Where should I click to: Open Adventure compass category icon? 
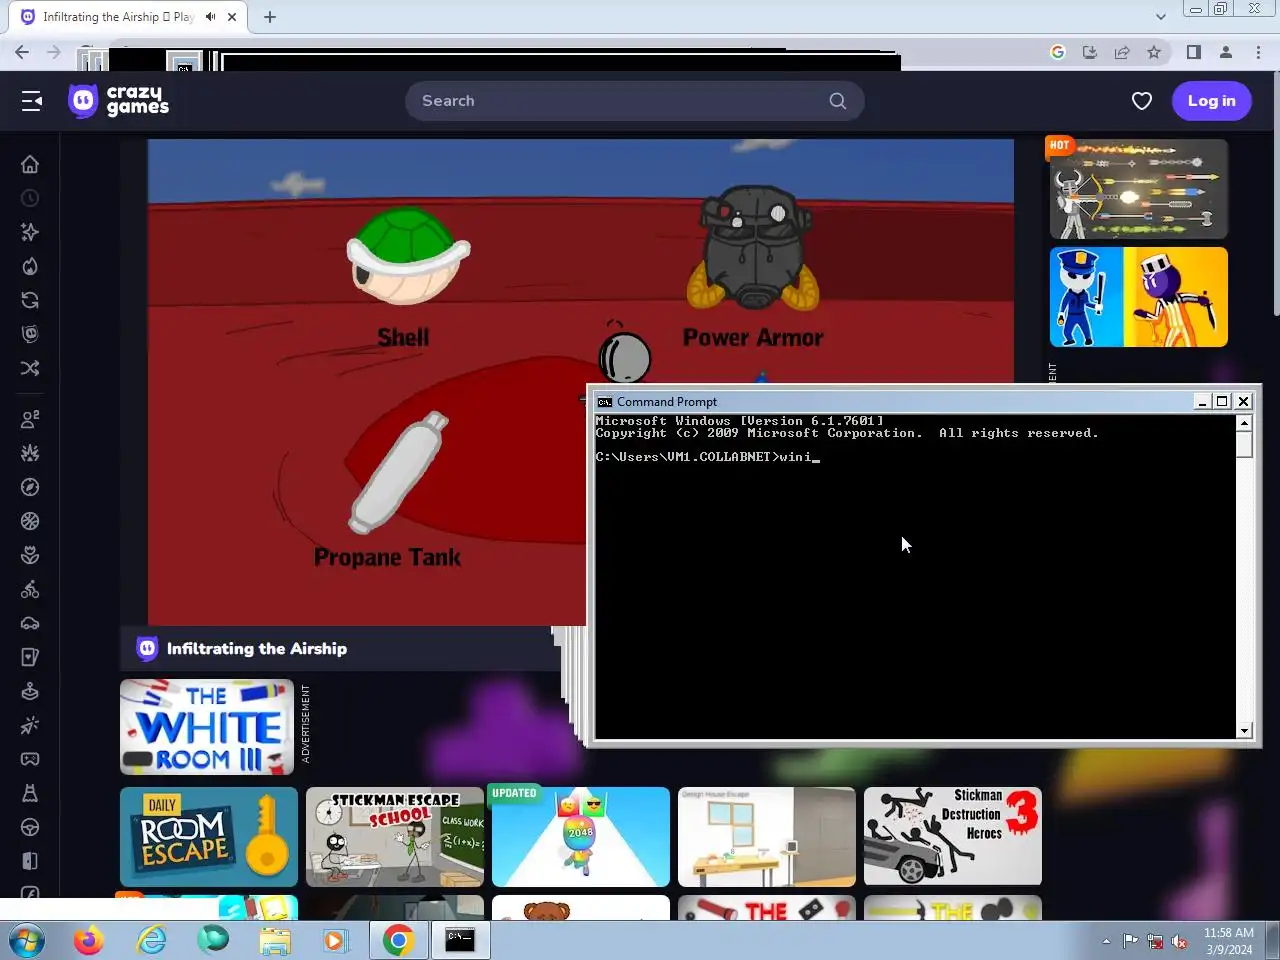[x=30, y=487]
